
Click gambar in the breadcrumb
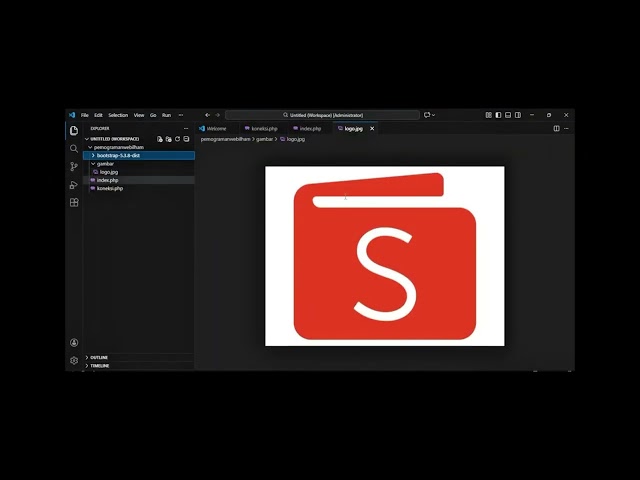[264, 139]
